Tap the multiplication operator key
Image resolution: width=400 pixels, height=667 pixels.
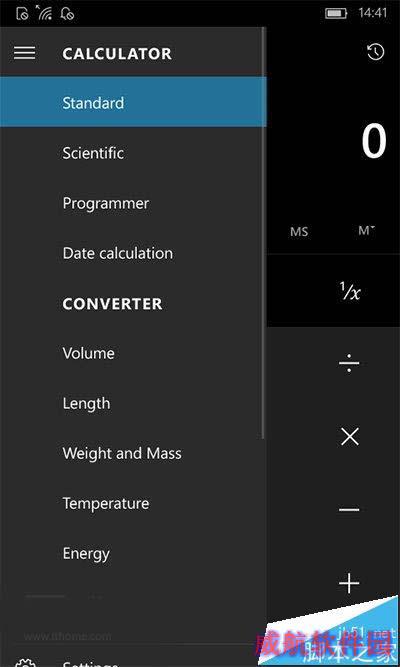point(350,437)
